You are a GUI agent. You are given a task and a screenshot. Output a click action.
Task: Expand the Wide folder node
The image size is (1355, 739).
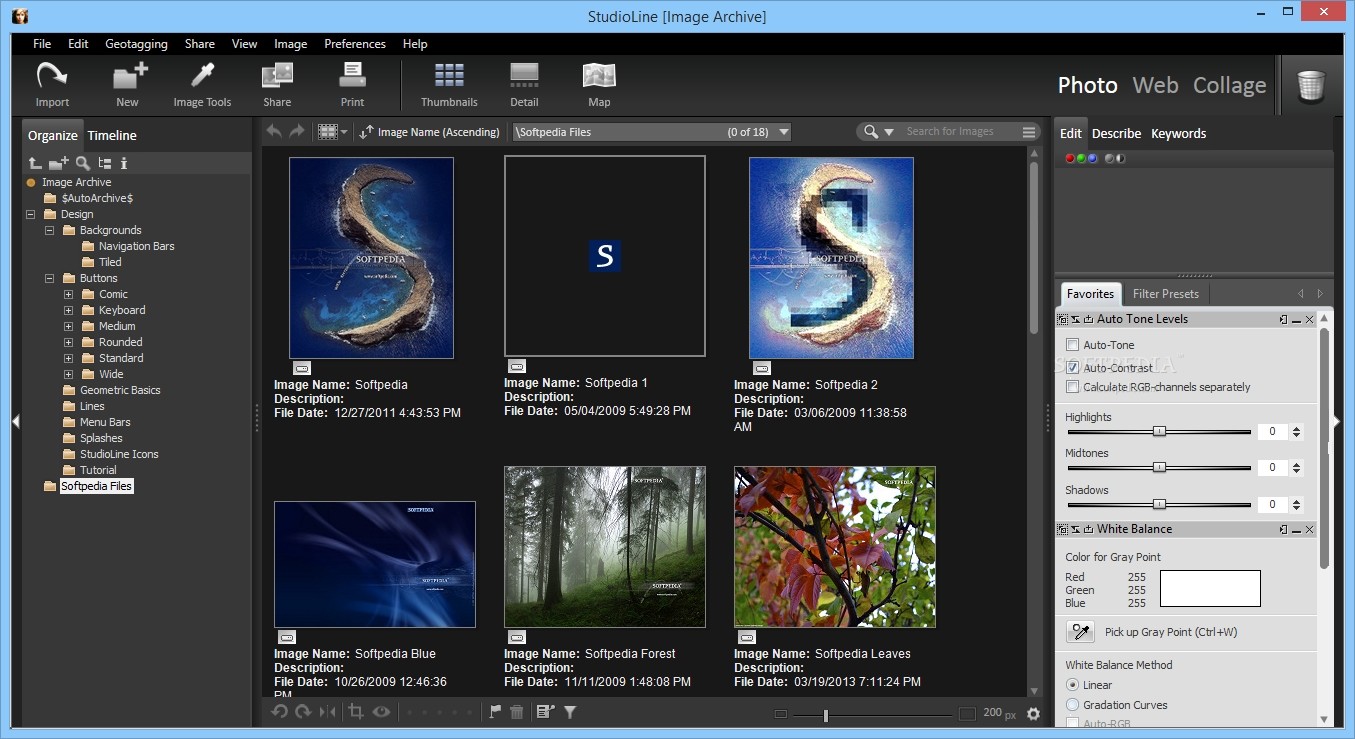(69, 374)
